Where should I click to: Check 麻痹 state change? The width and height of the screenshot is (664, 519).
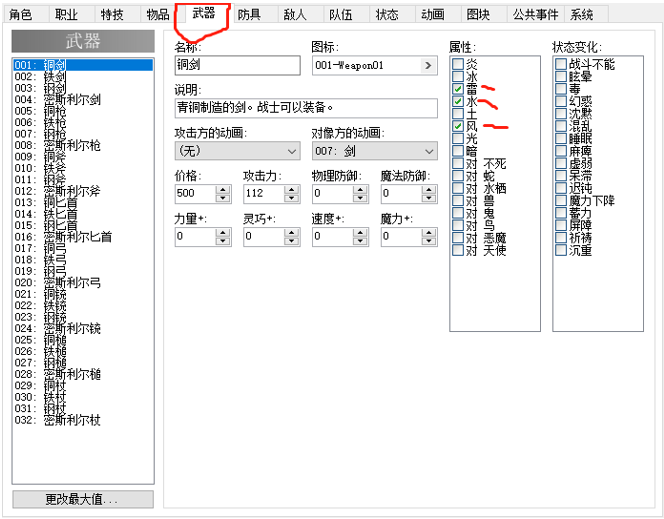(561, 151)
